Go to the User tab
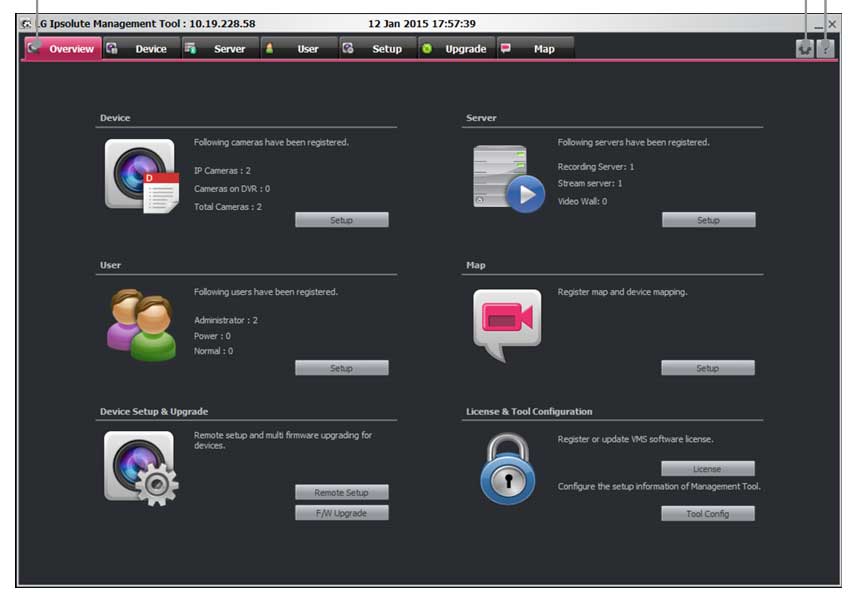 (298, 49)
